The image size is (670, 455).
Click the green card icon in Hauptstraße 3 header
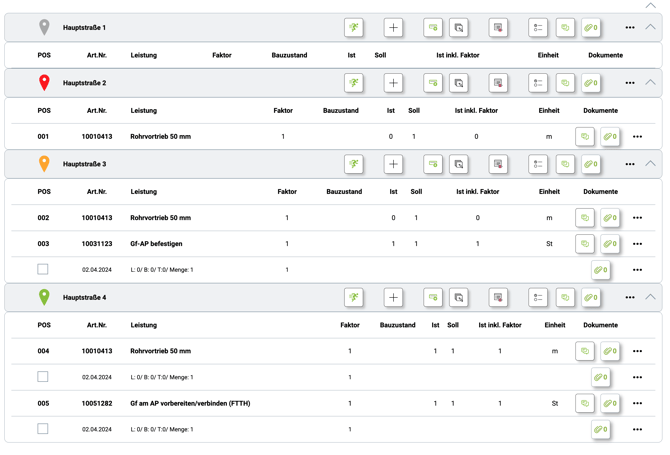coord(433,164)
